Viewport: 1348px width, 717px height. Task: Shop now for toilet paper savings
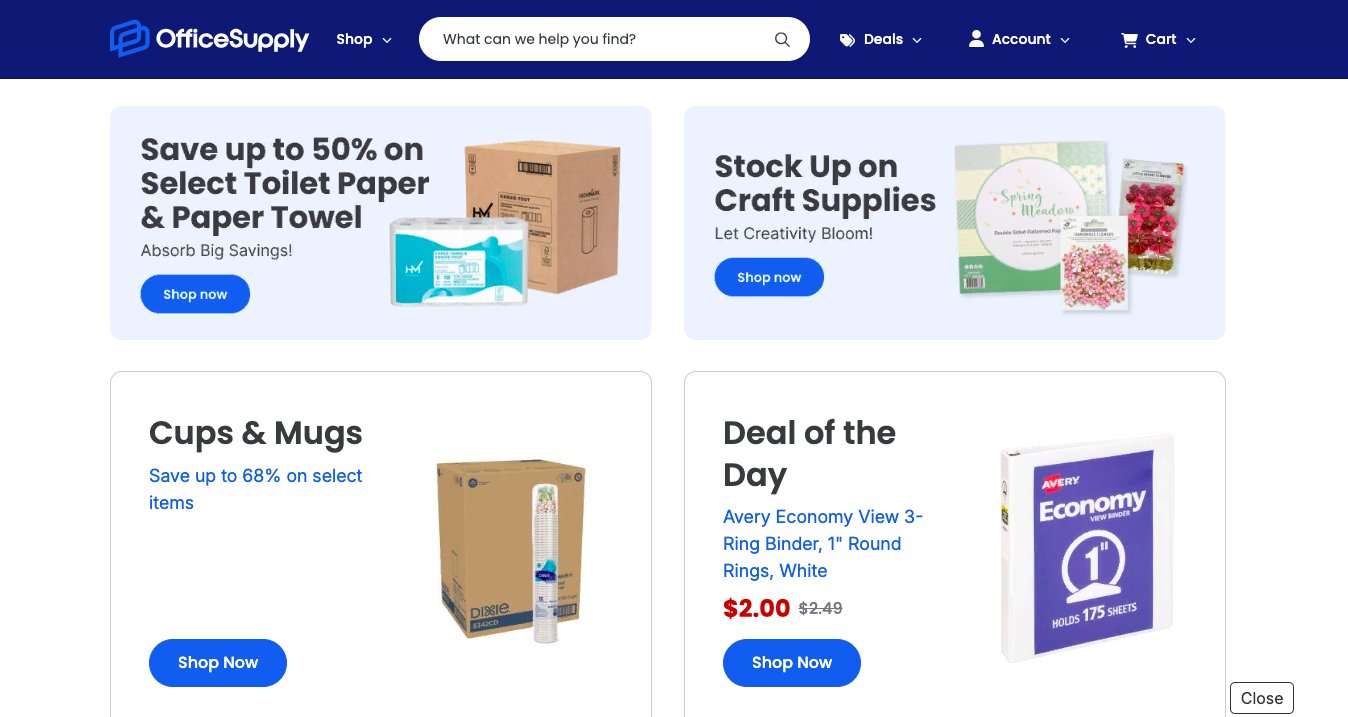195,294
